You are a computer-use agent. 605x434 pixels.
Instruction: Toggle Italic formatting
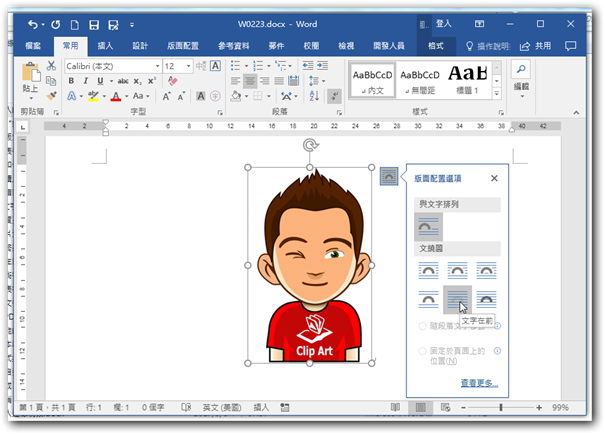[x=86, y=81]
